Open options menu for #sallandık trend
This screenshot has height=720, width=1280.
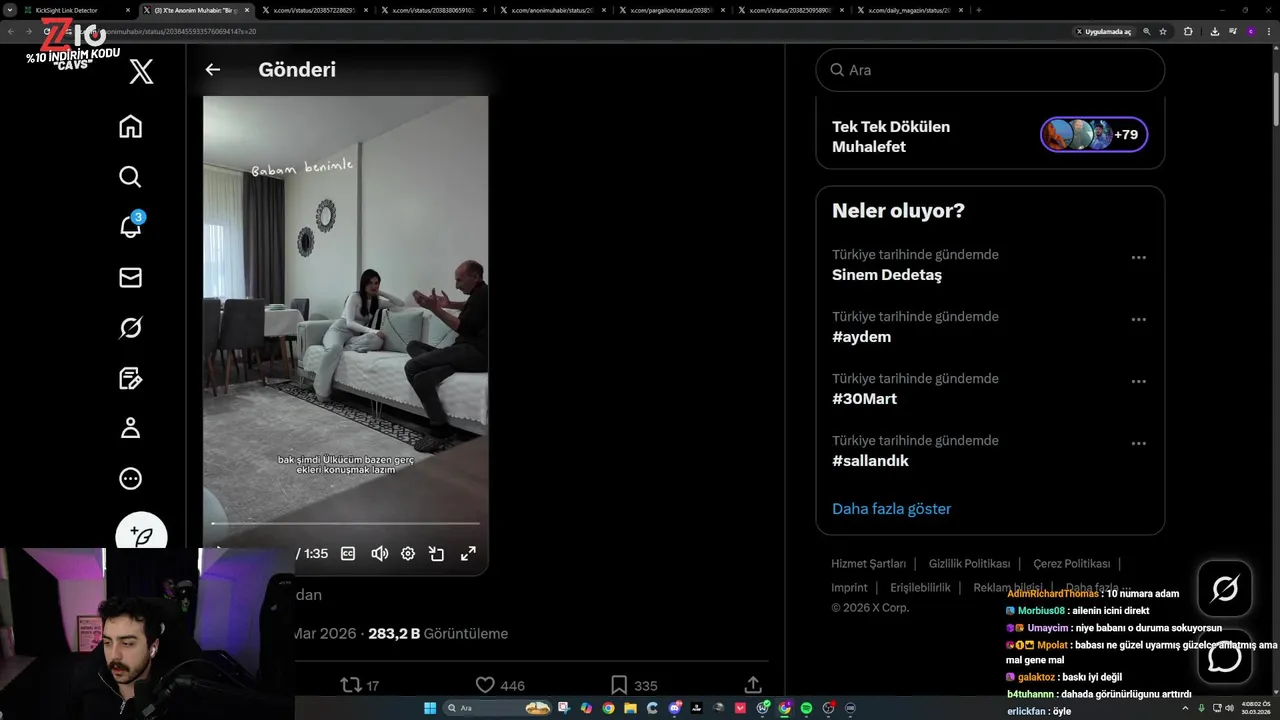tap(1138, 444)
